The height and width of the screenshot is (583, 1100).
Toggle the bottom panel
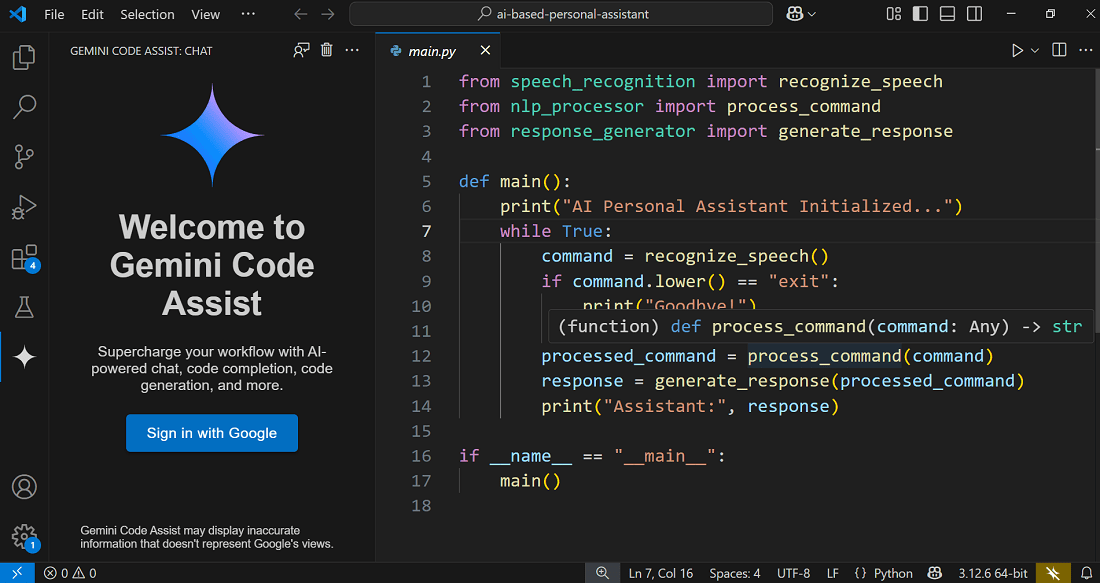point(947,14)
